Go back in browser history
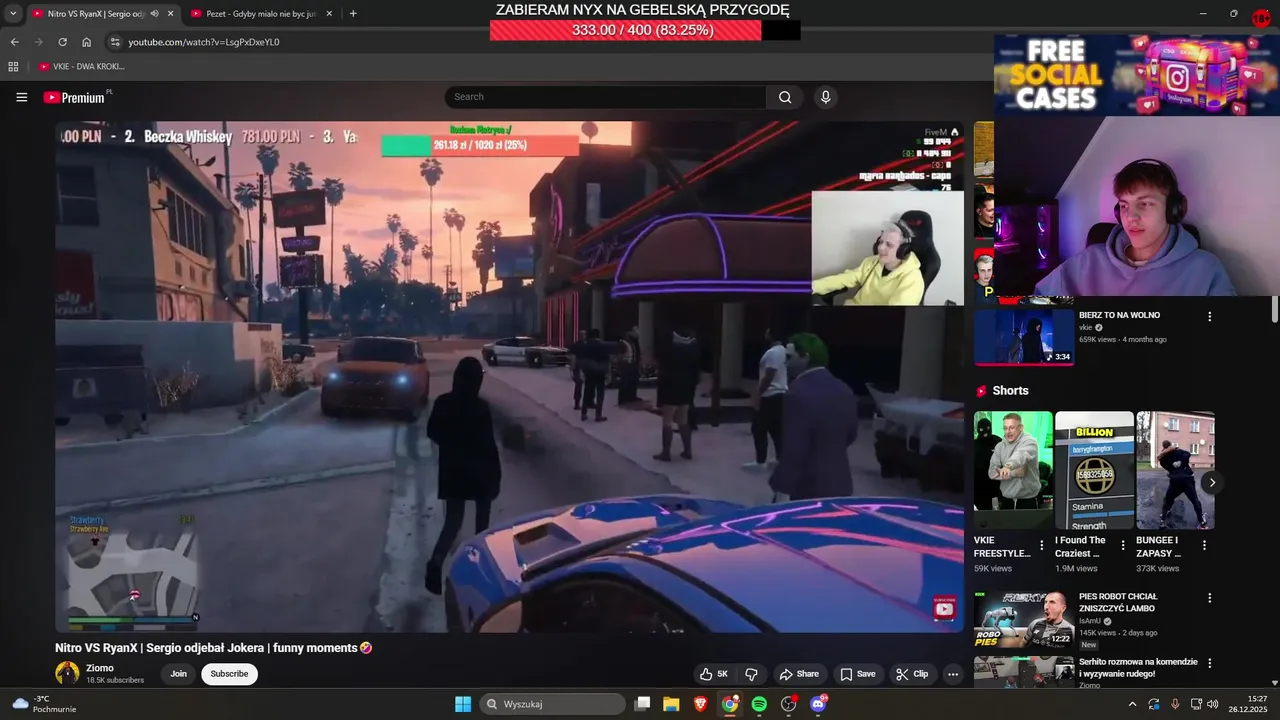 click(x=14, y=42)
